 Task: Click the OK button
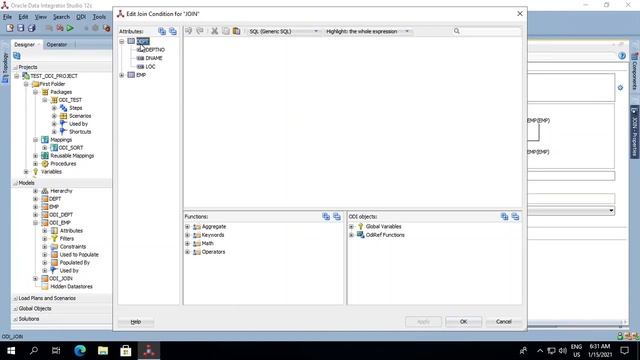tap(463, 322)
